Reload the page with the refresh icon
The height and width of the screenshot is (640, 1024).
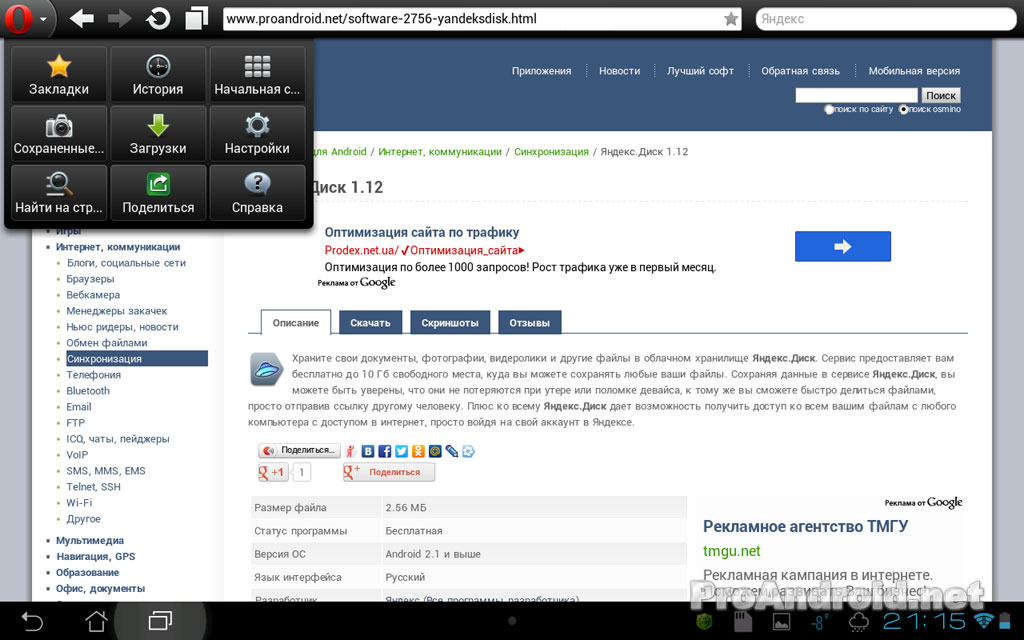(158, 18)
